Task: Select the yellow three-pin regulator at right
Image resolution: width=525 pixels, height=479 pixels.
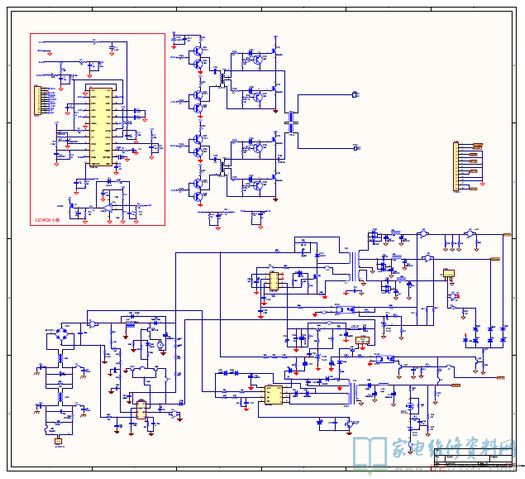Action: click(449, 273)
